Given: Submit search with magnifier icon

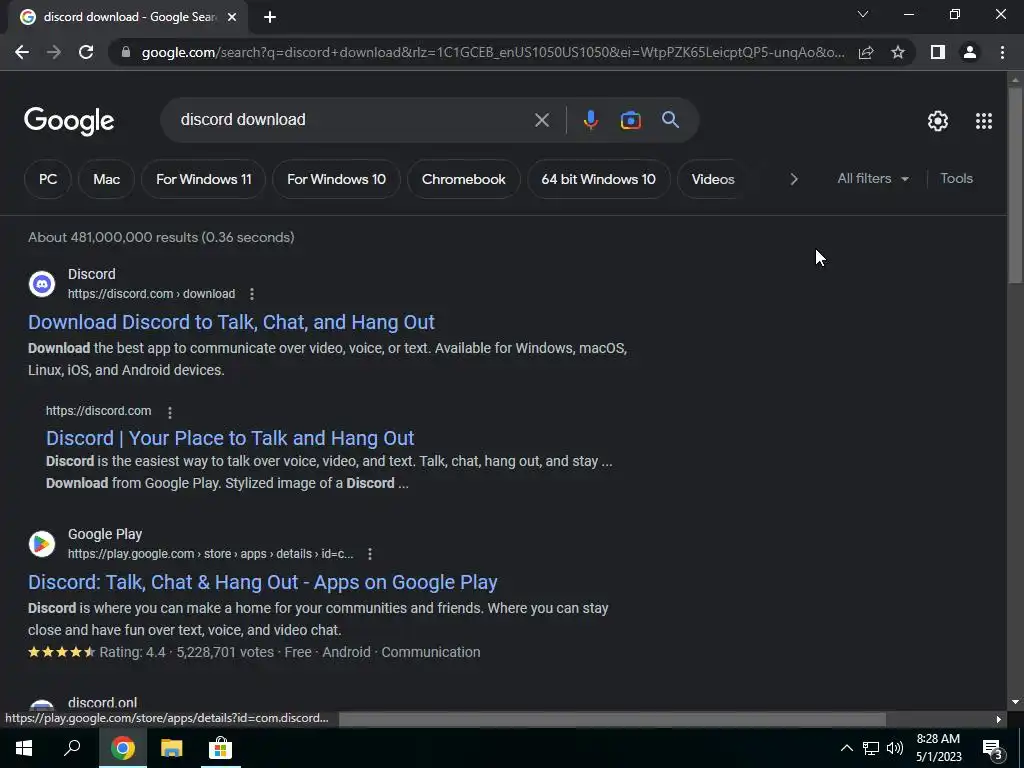Looking at the screenshot, I should (x=670, y=120).
